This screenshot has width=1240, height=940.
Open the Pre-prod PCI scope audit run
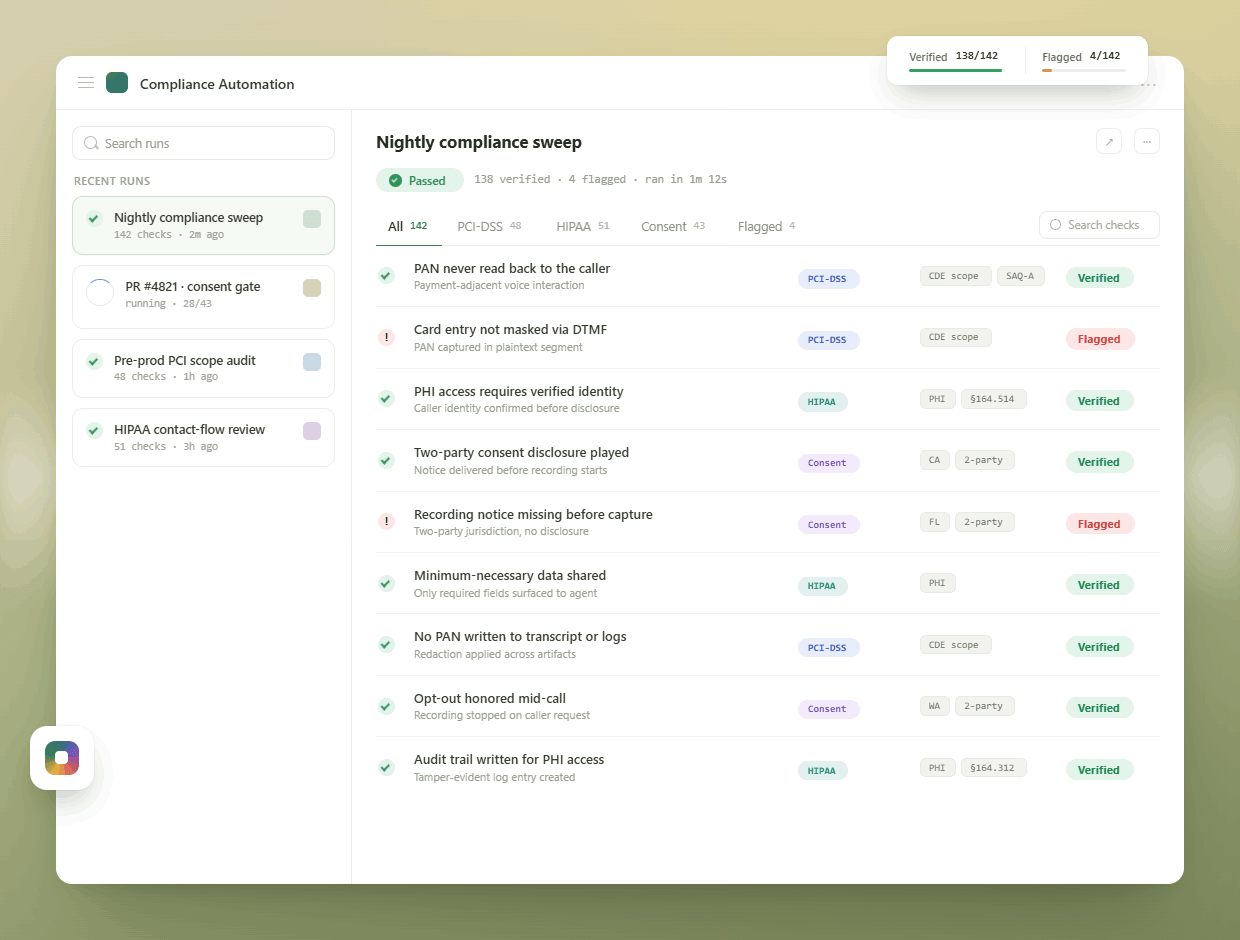[203, 368]
